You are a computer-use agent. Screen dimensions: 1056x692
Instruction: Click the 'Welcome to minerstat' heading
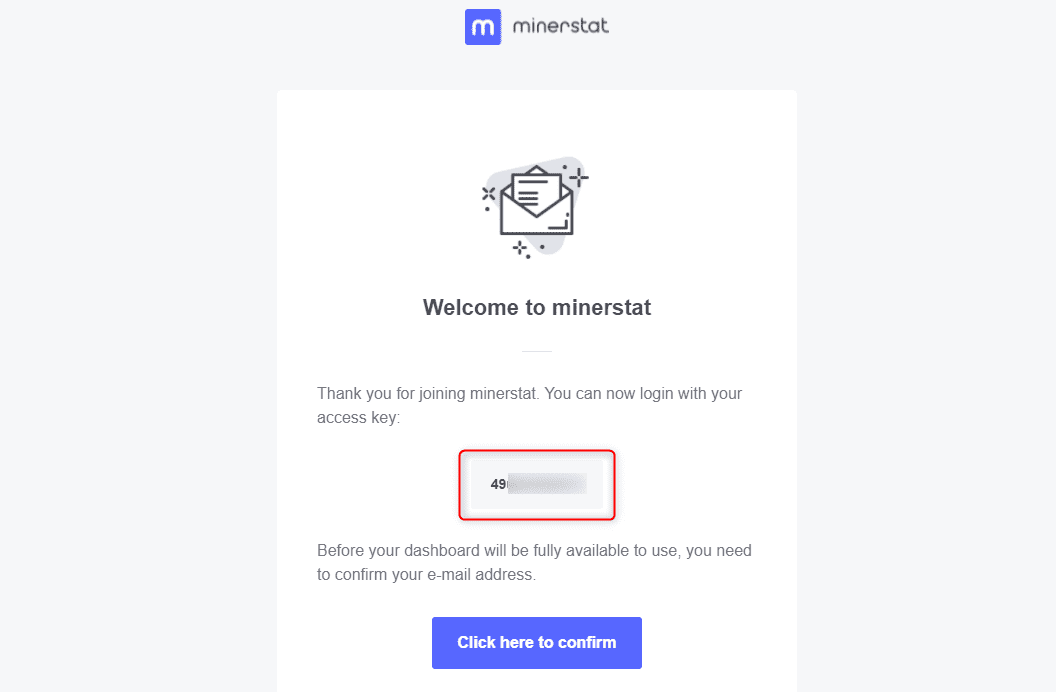(x=537, y=308)
